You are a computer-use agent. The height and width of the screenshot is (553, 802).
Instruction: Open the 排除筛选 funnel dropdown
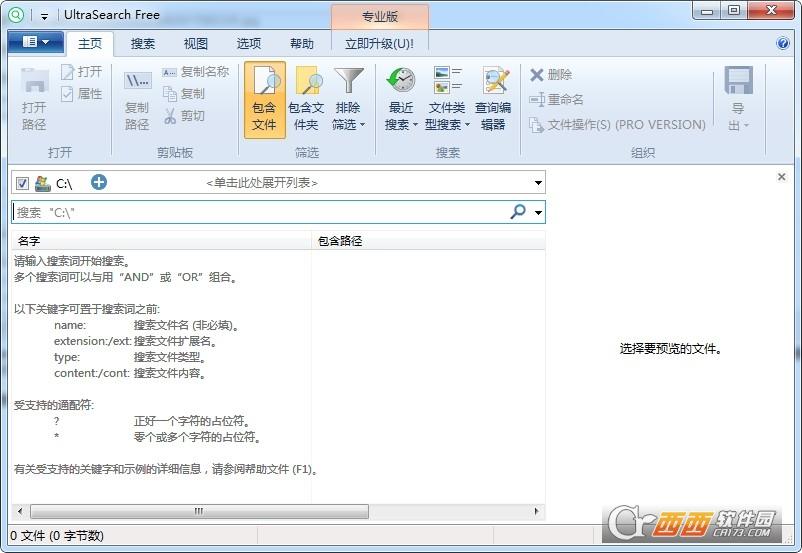[x=348, y=100]
